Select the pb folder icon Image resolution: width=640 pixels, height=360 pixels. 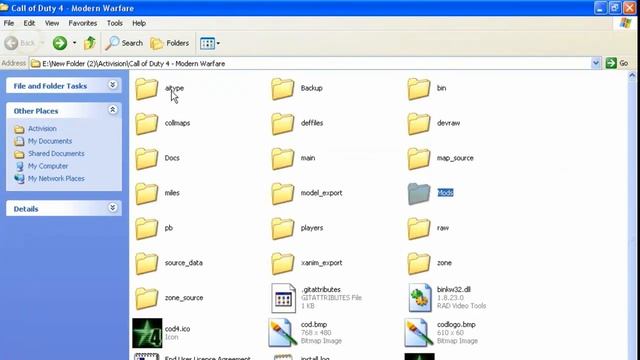click(147, 229)
